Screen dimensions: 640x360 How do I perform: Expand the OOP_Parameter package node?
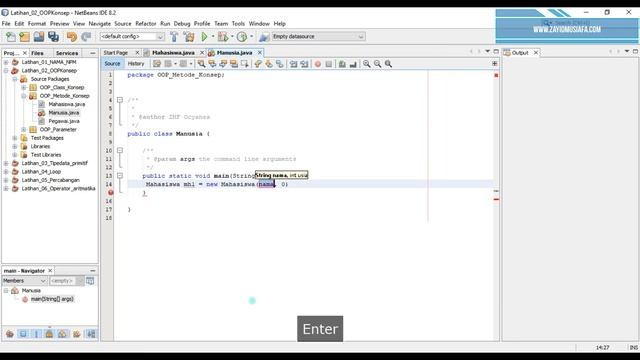click(x=24, y=129)
